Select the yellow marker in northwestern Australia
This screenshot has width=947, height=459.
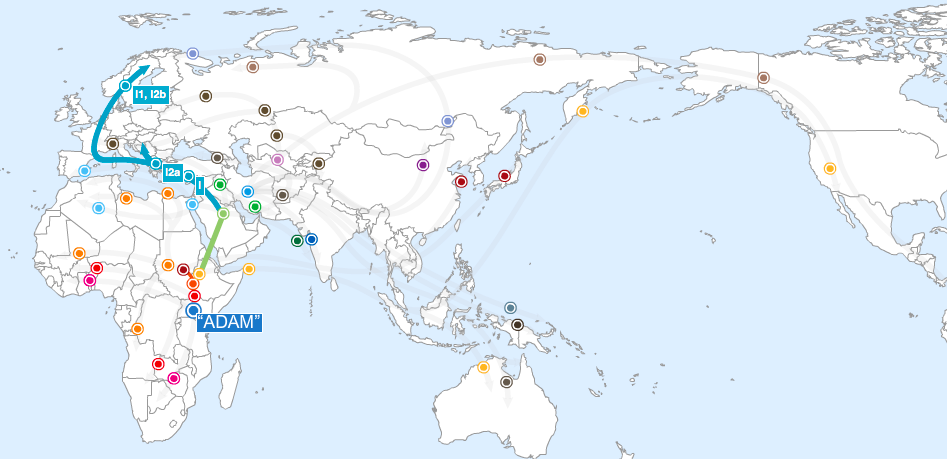point(483,367)
